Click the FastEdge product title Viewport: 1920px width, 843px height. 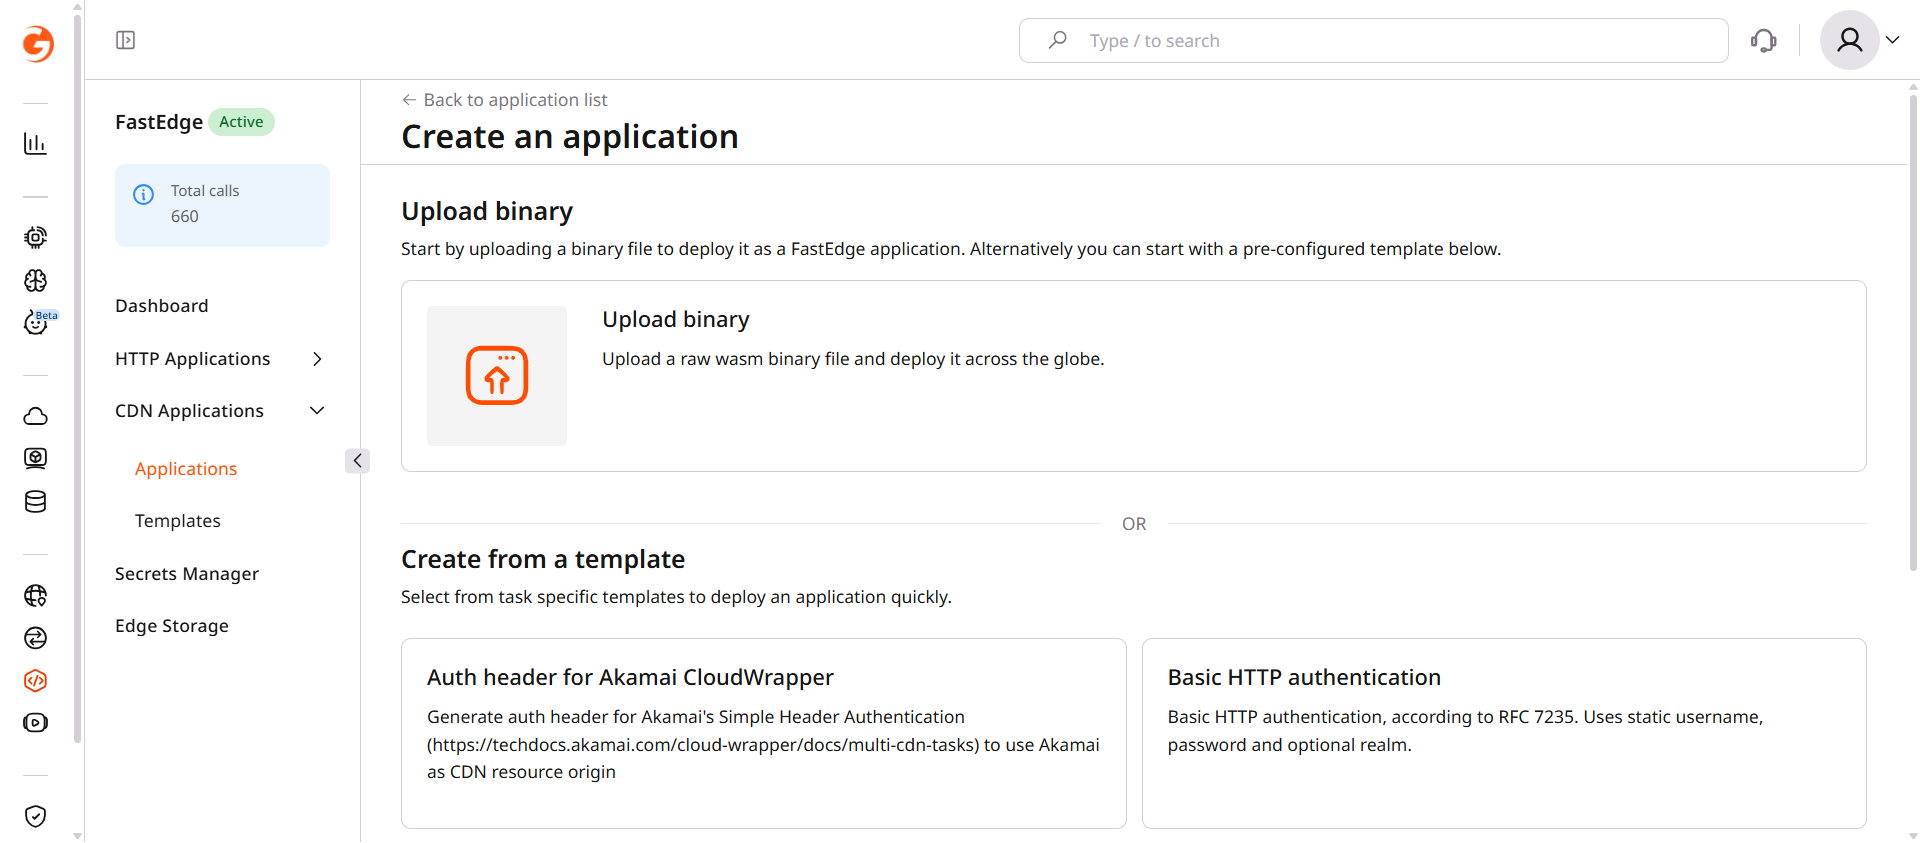159,122
